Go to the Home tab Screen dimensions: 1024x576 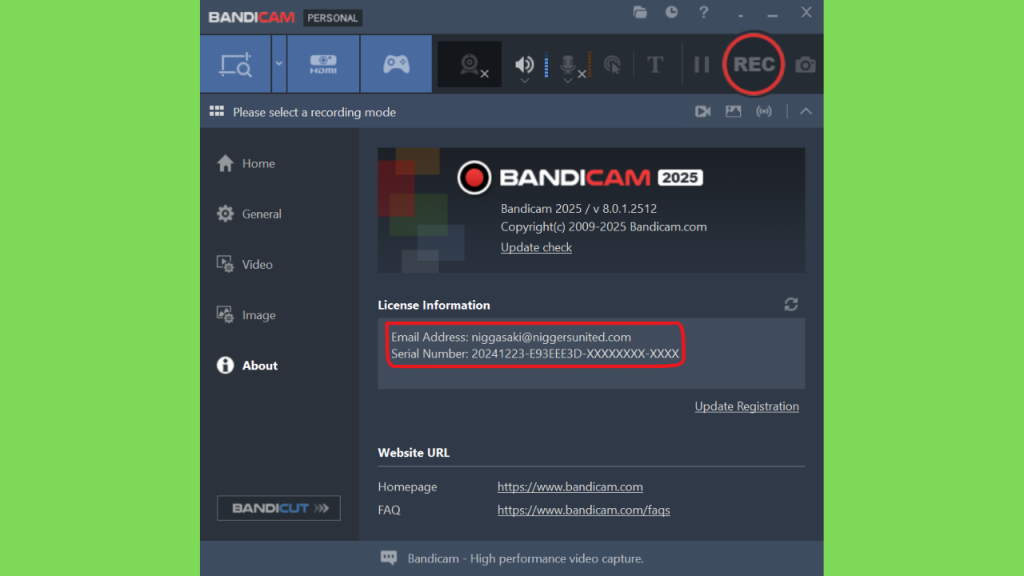tap(246, 163)
